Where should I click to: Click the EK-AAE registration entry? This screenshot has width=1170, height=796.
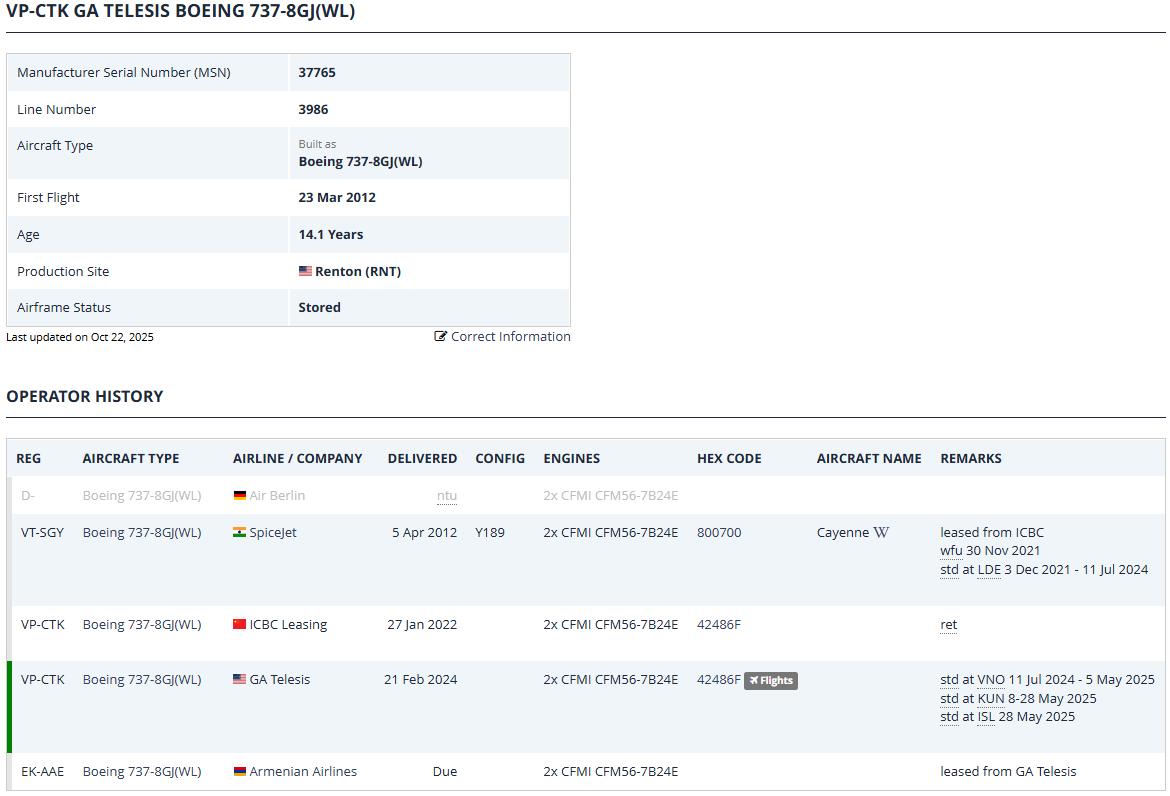pos(42,772)
